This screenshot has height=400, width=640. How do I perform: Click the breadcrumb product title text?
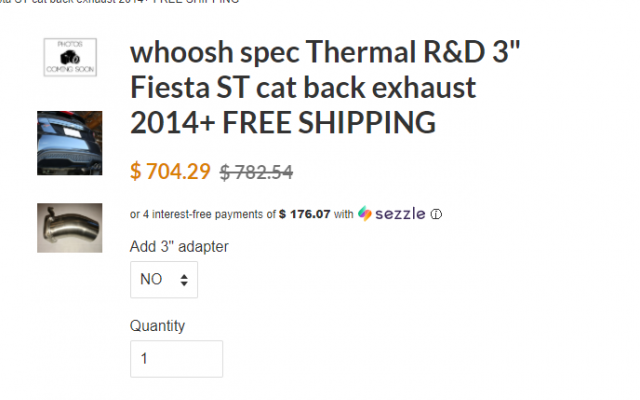point(119,2)
